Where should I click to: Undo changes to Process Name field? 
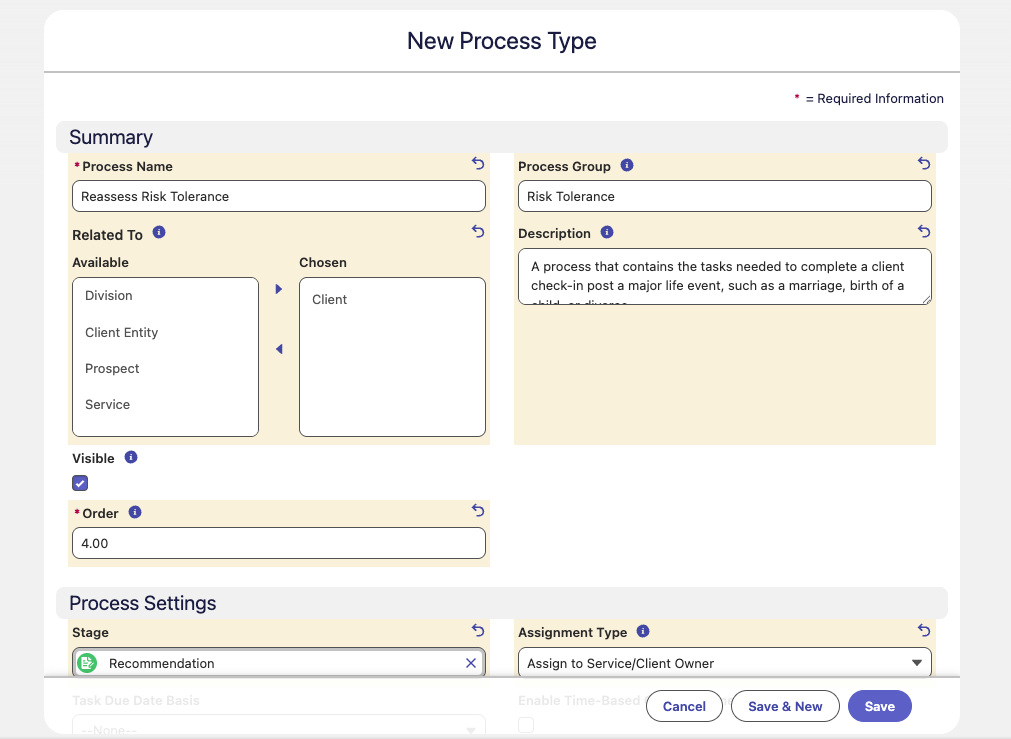point(478,163)
